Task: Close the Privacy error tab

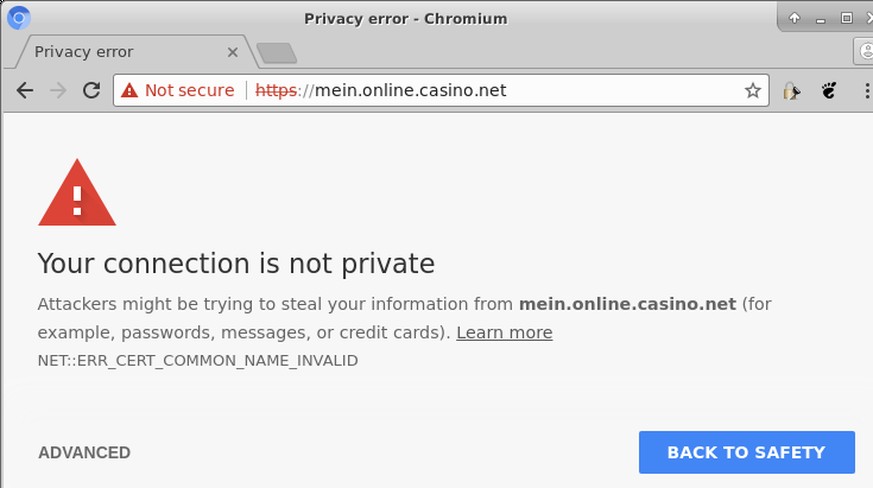Action: point(233,52)
